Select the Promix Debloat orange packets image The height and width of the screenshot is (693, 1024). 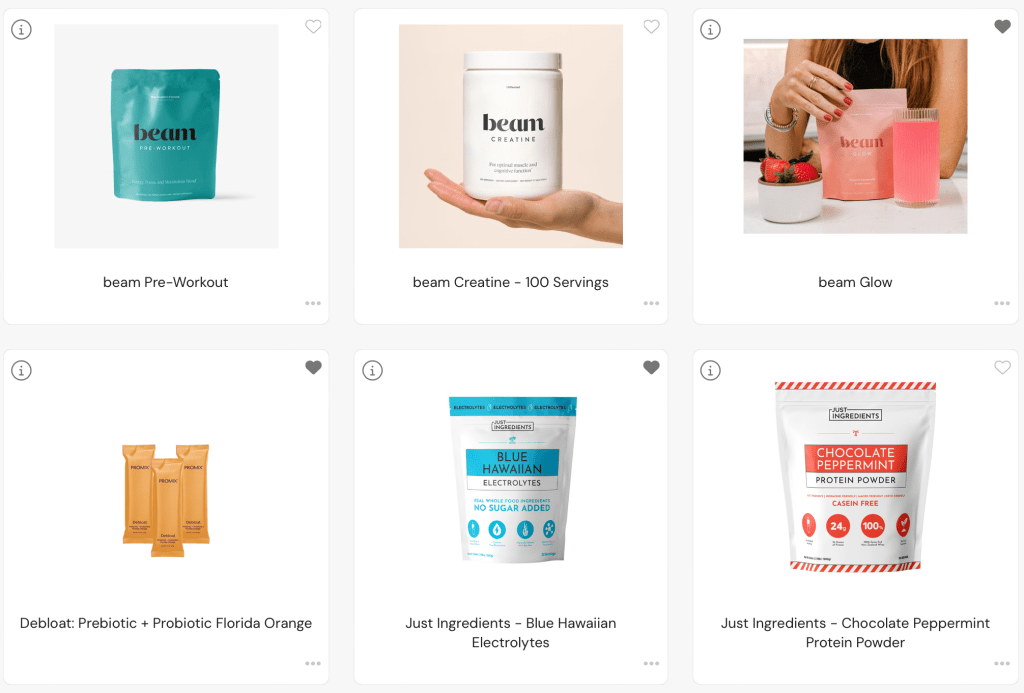[x=166, y=500]
